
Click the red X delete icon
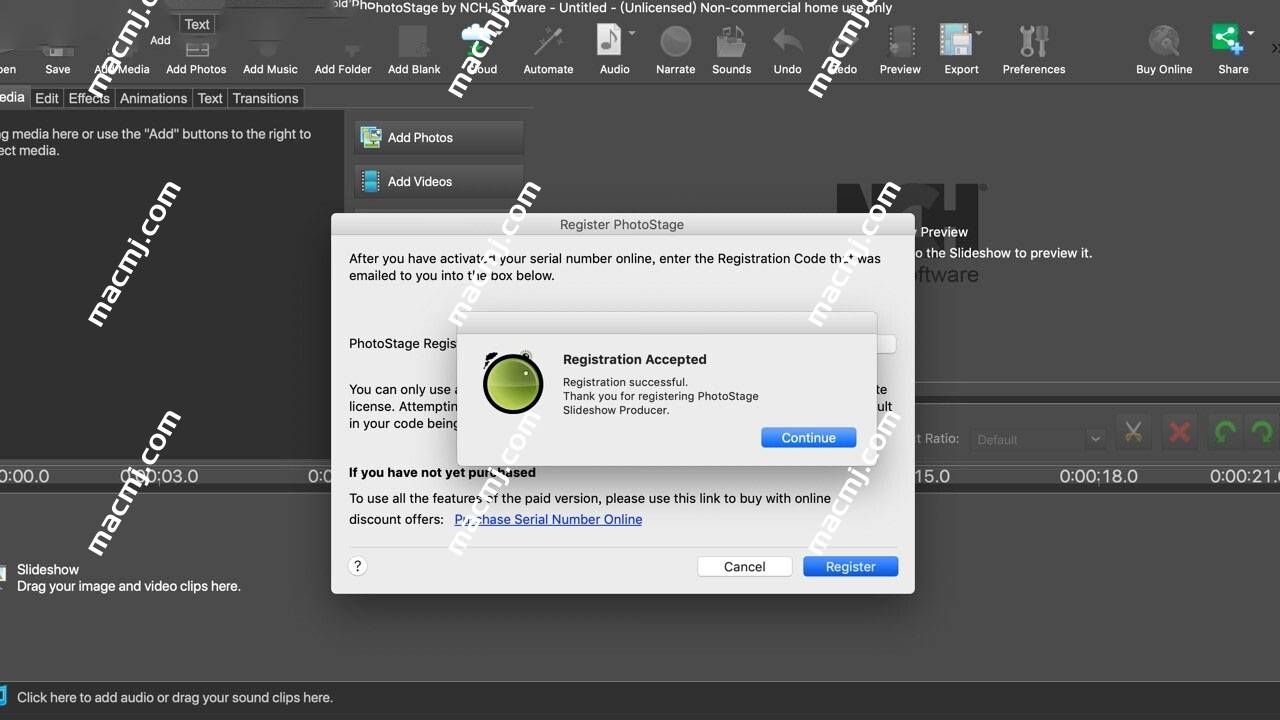click(1180, 432)
